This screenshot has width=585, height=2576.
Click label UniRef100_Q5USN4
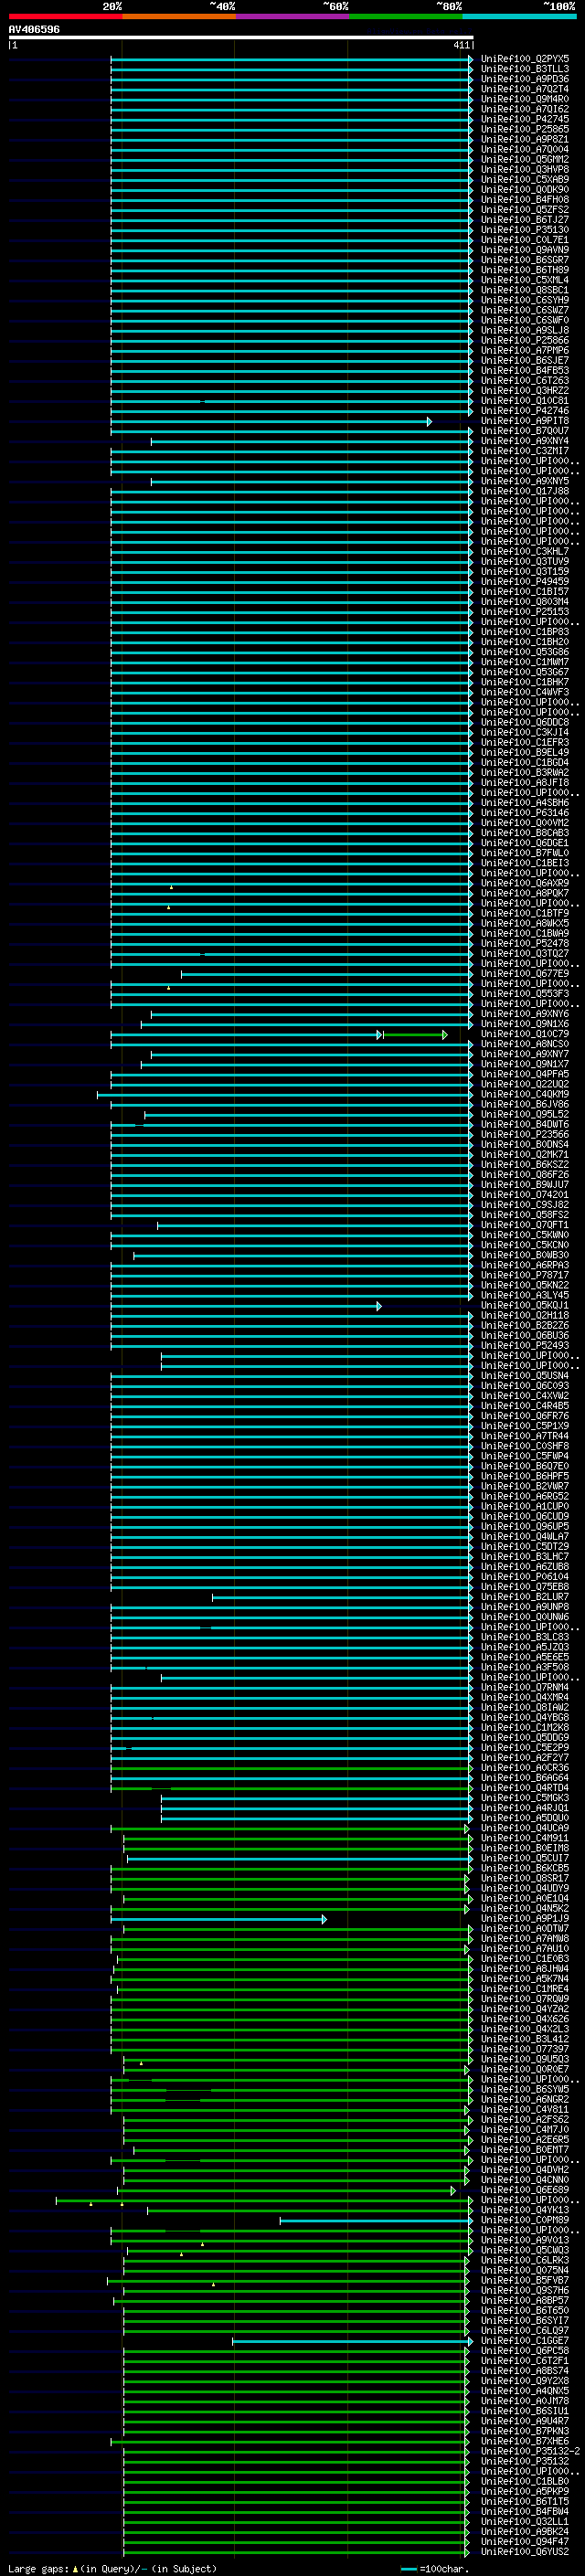click(525, 1376)
